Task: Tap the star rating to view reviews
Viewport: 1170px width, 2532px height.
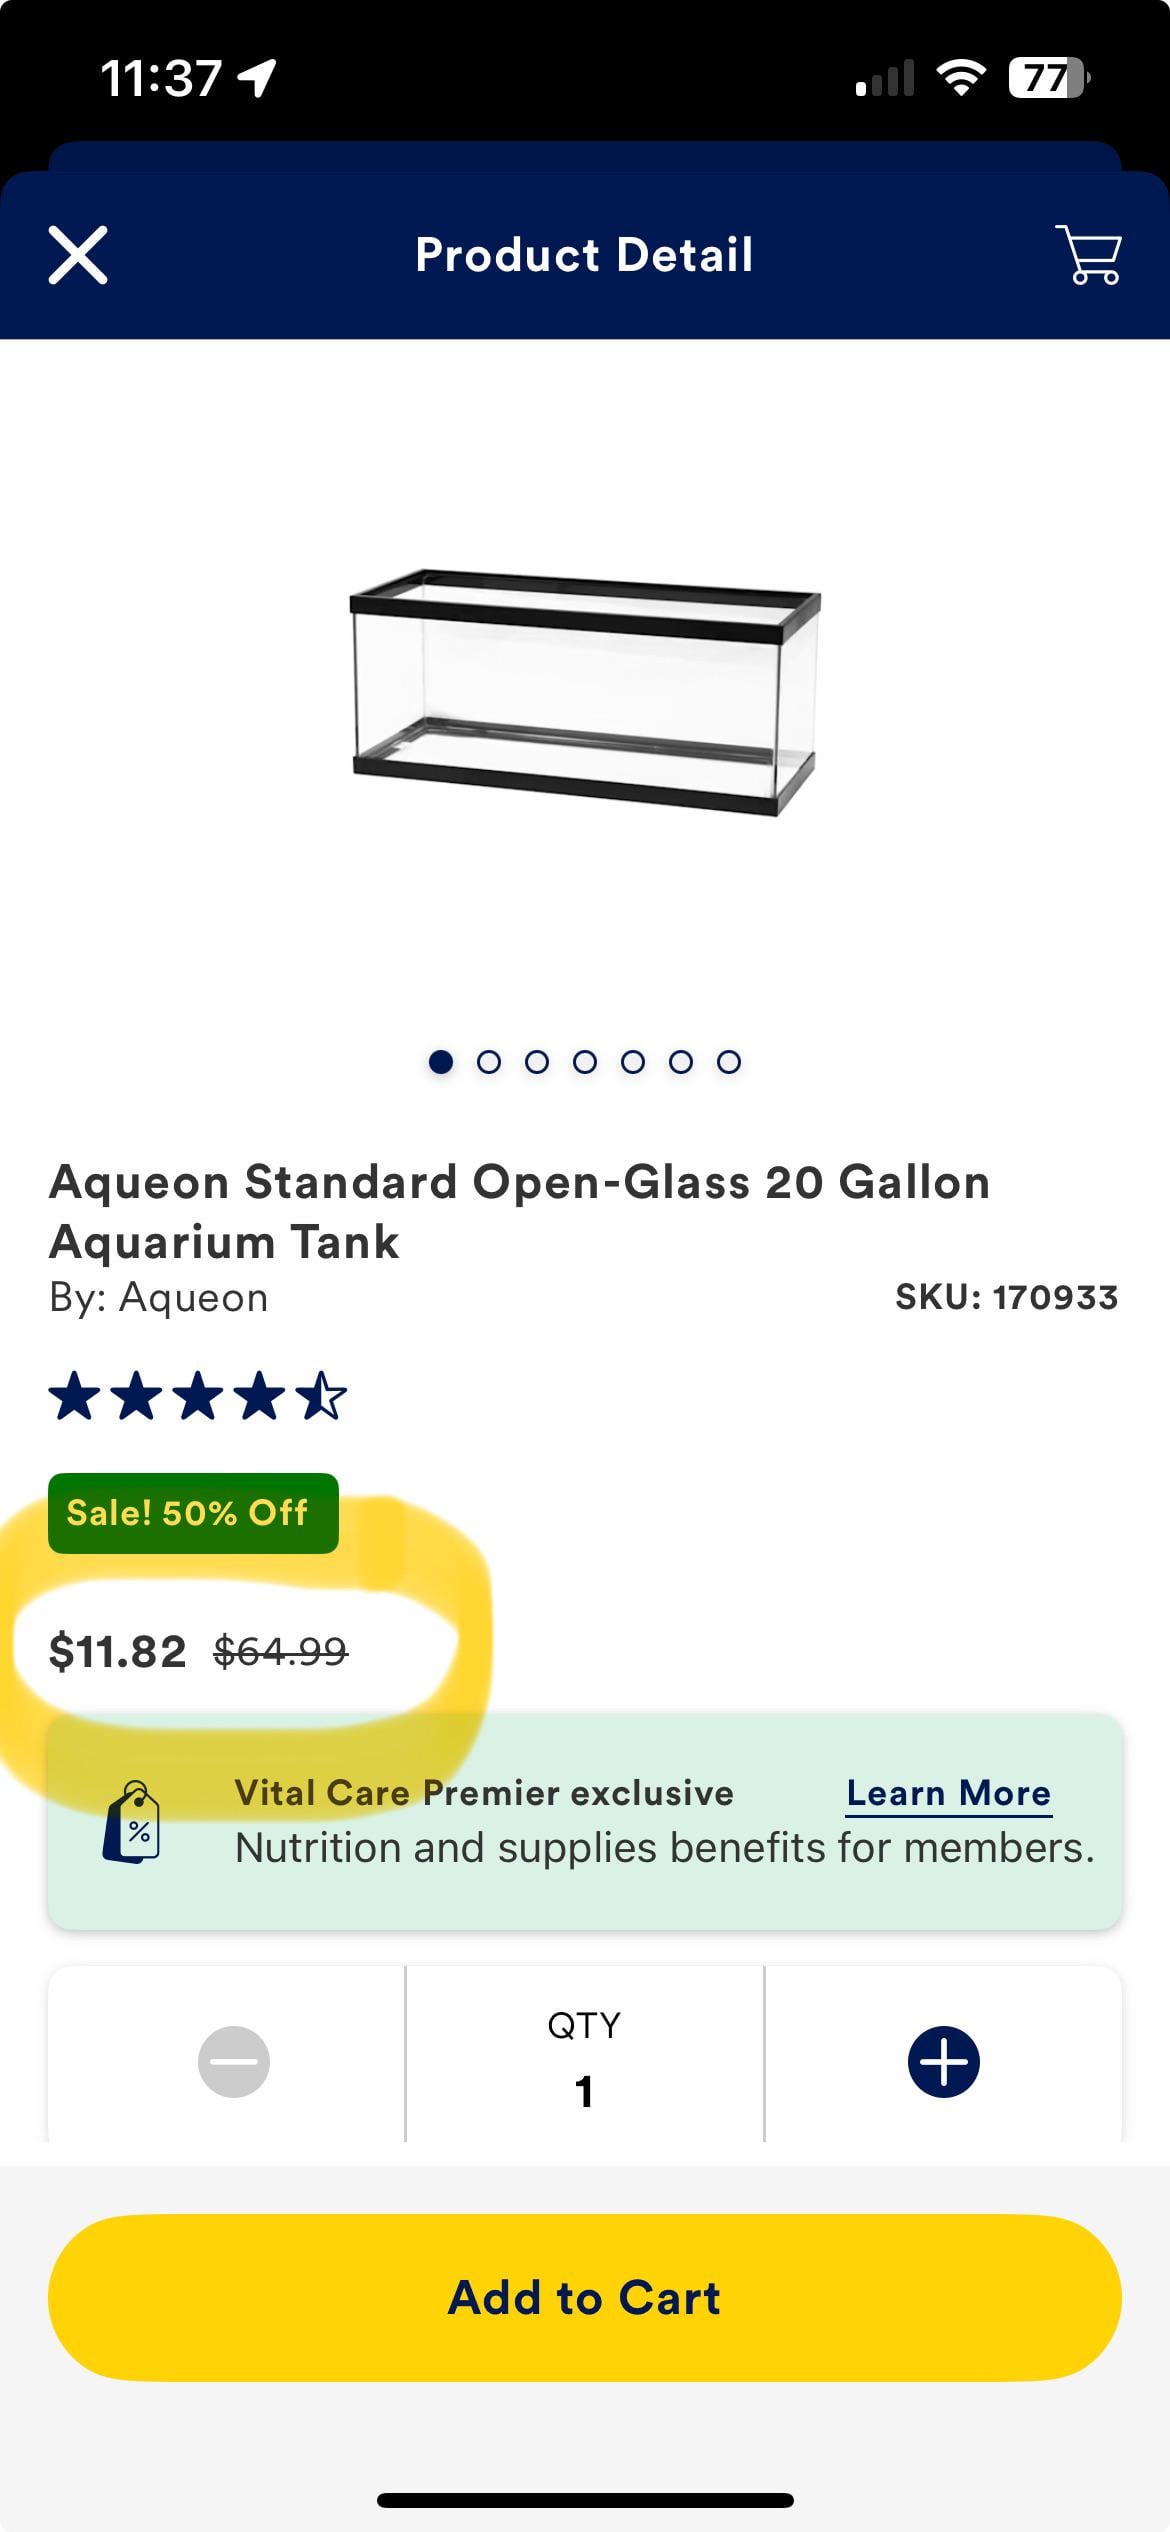Action: tap(198, 1396)
